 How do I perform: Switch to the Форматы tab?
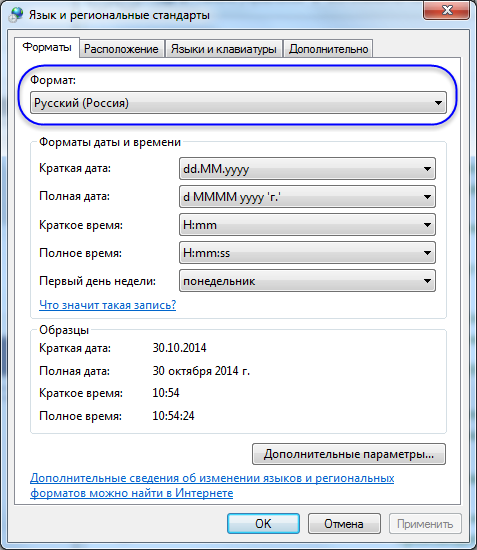(x=47, y=47)
